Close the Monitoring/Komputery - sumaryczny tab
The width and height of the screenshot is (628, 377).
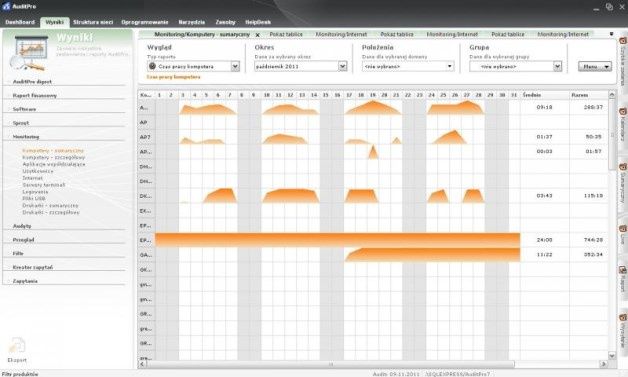point(258,35)
